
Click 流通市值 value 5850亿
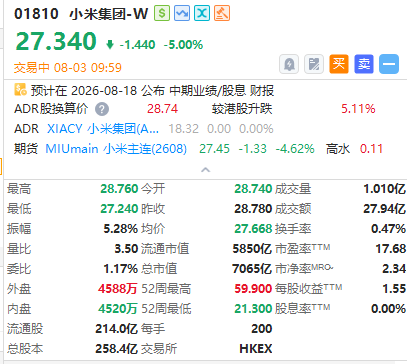252,249
